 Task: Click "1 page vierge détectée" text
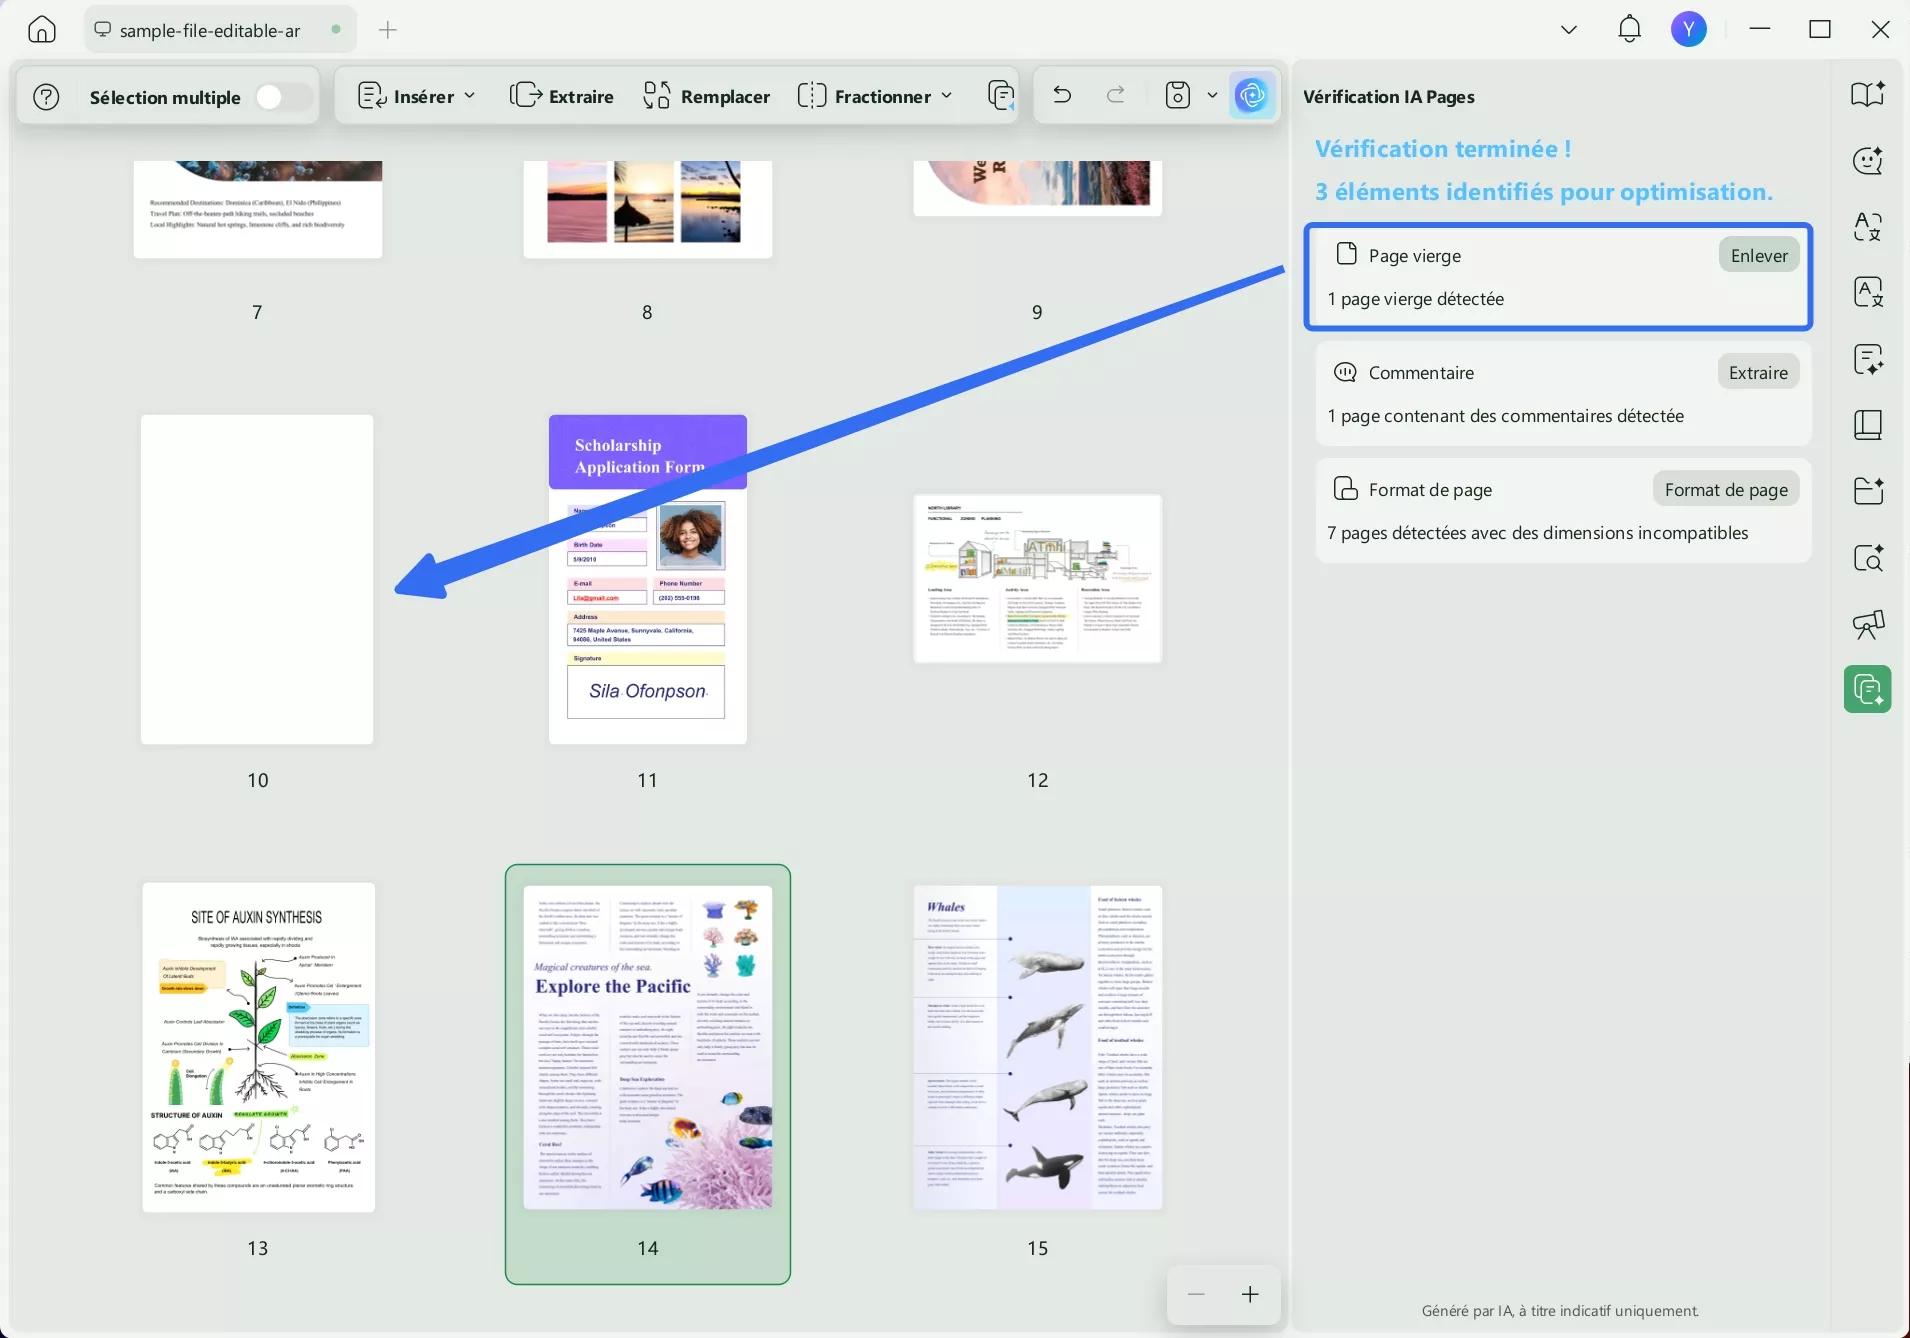[x=1416, y=299]
